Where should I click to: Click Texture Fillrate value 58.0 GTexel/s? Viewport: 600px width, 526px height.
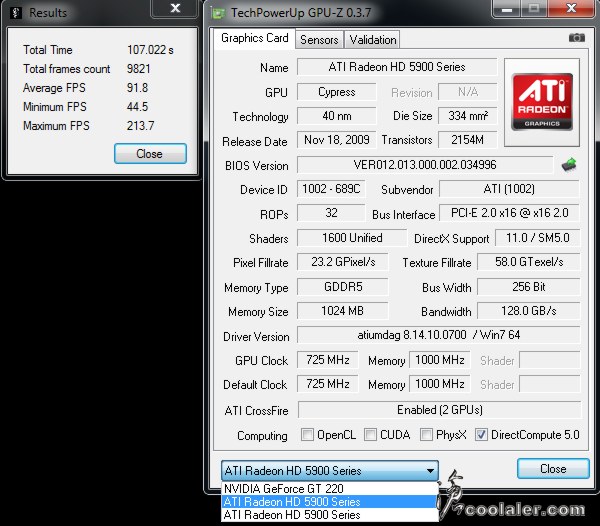point(529,262)
